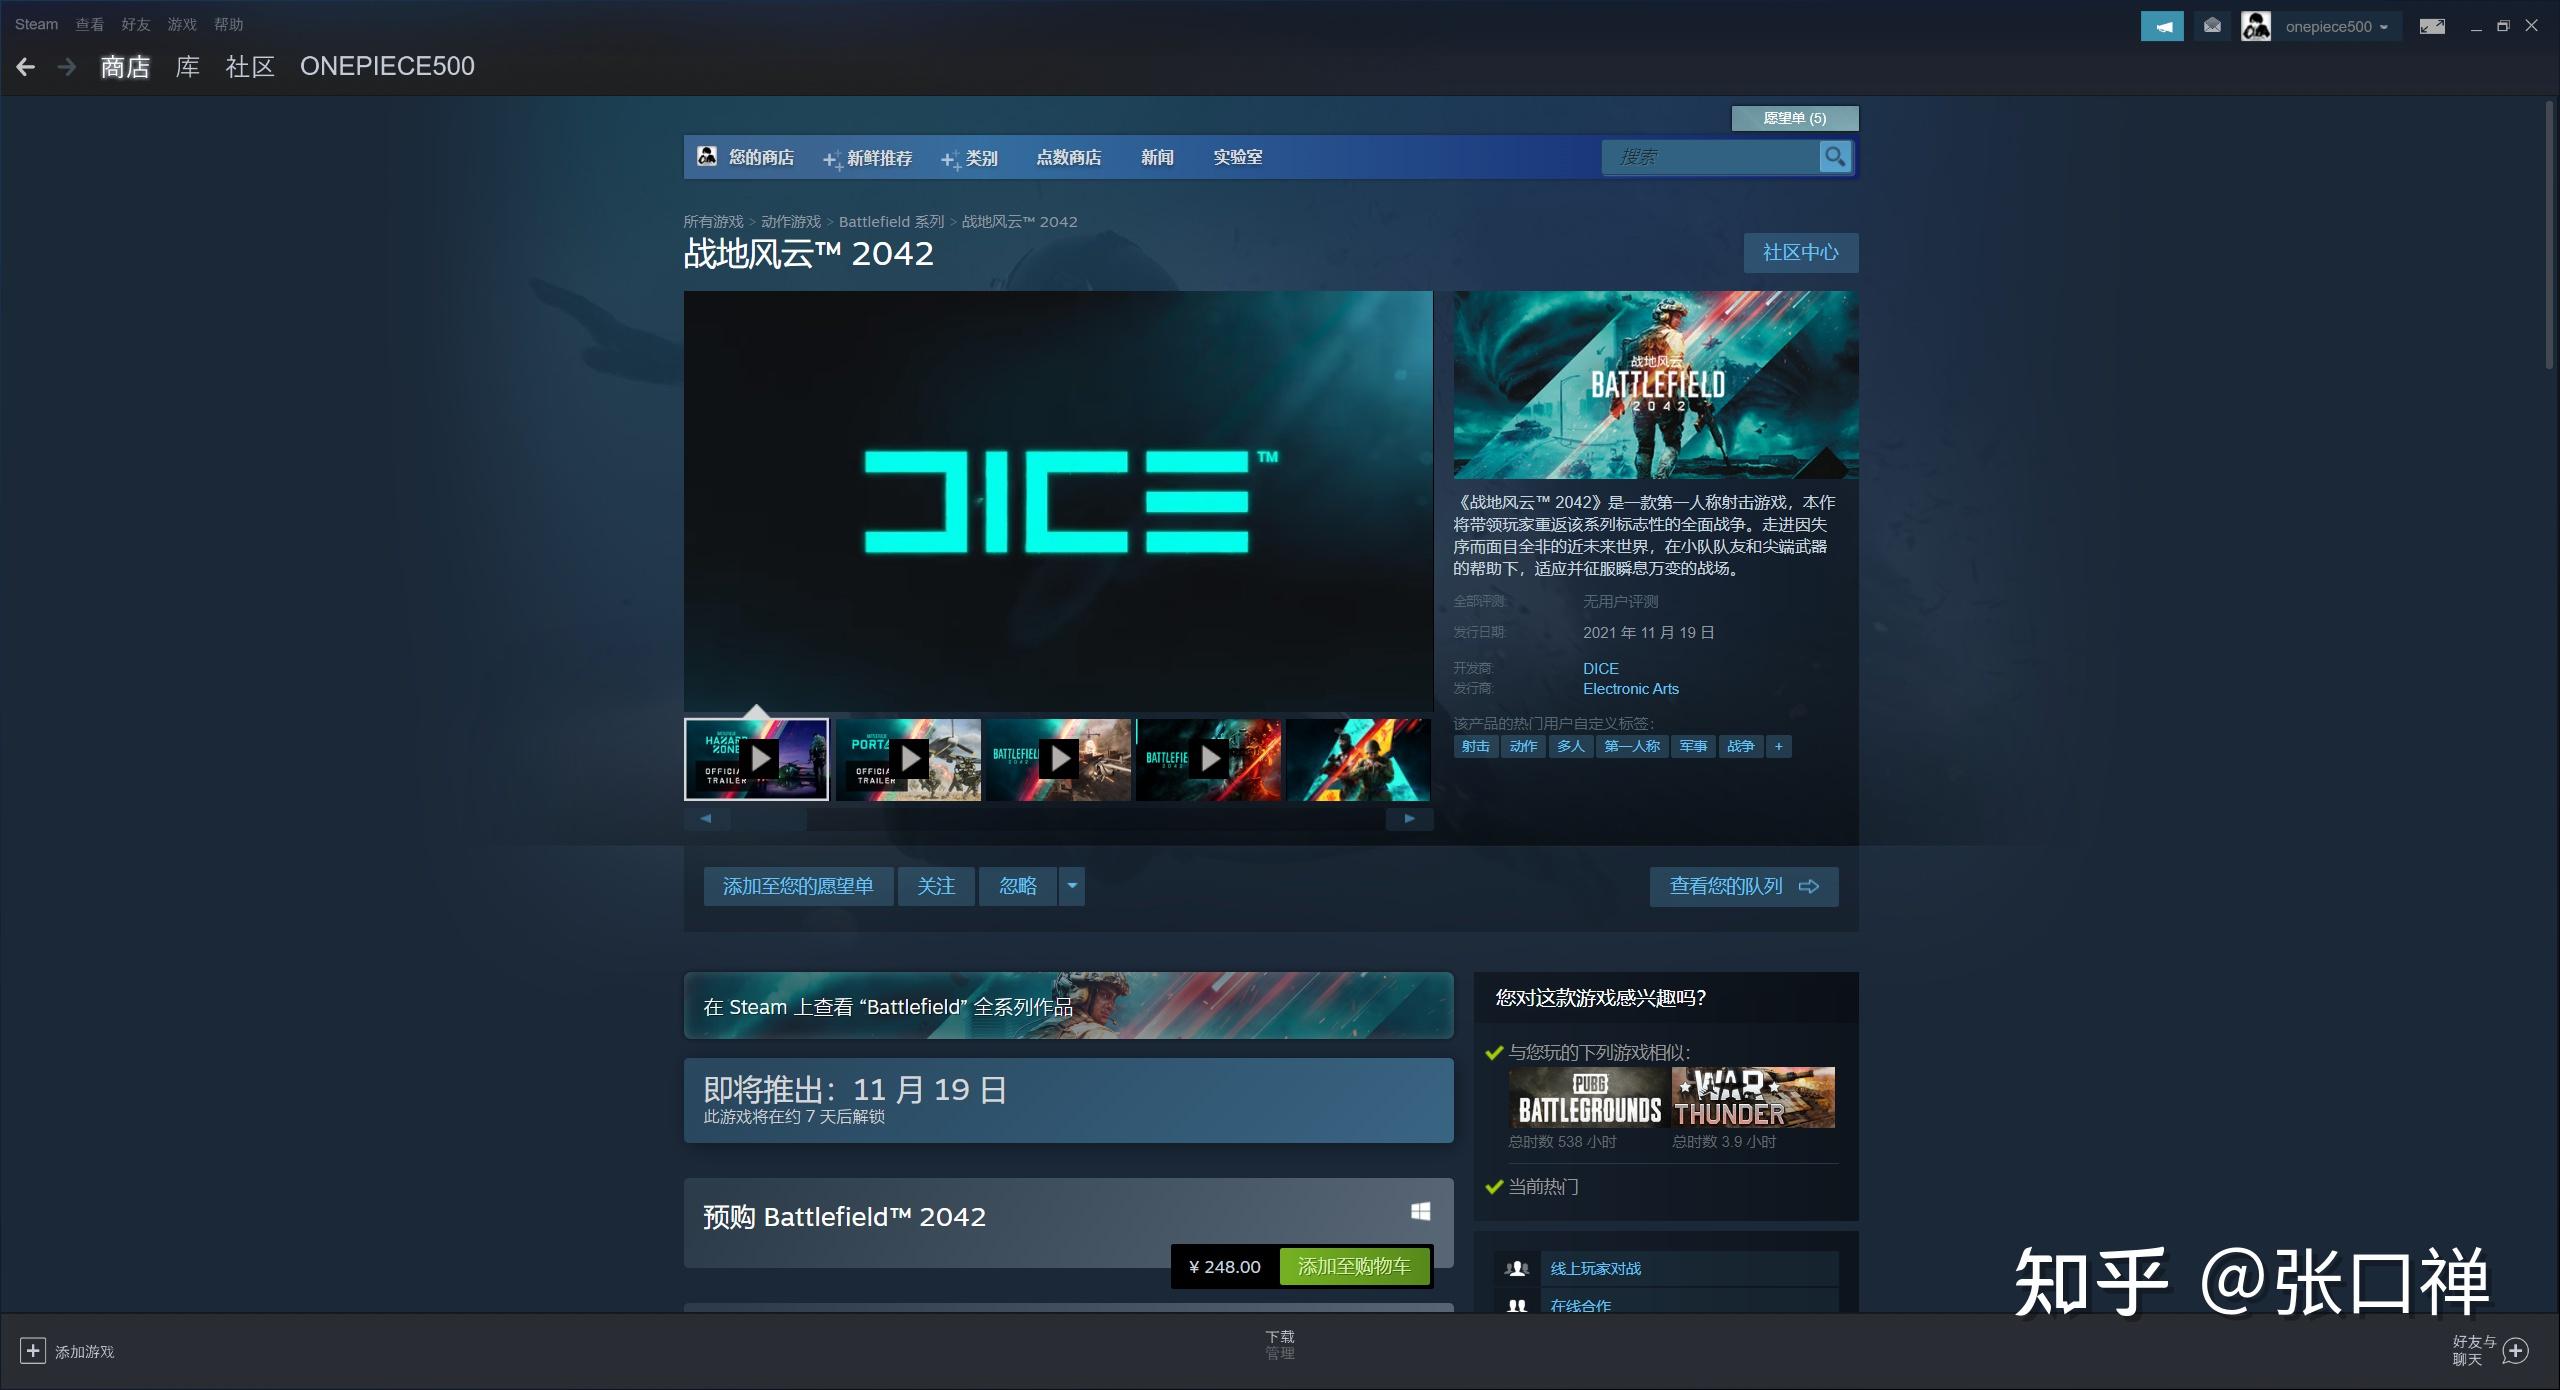Click 添加至购物车 to add to cart
This screenshot has height=1390, width=2560.
click(1355, 1266)
